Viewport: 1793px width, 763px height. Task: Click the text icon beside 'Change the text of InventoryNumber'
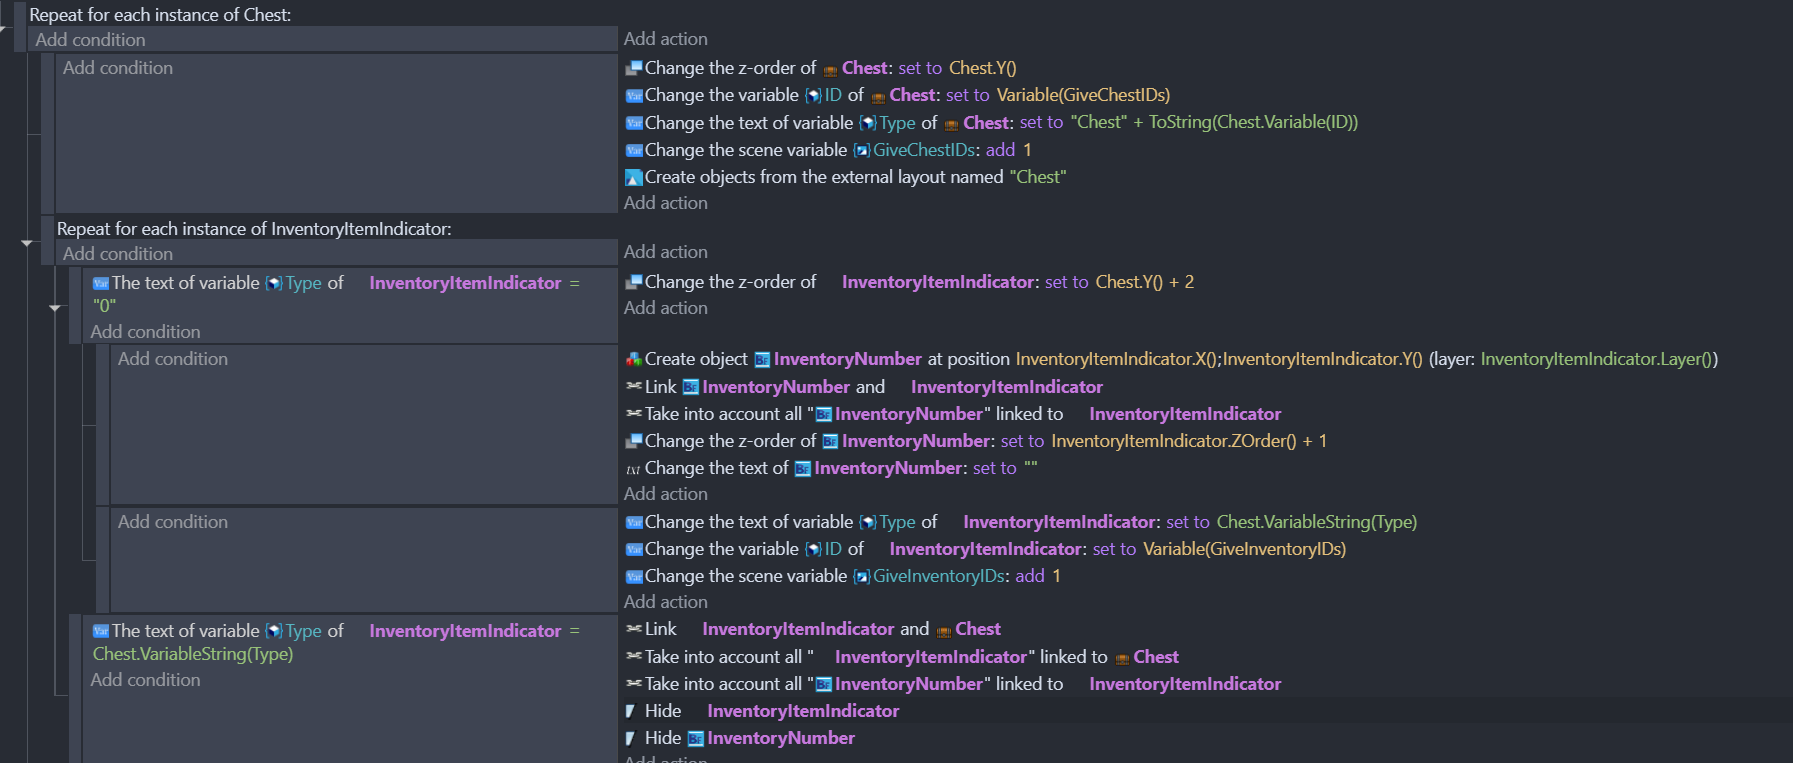tap(633, 468)
